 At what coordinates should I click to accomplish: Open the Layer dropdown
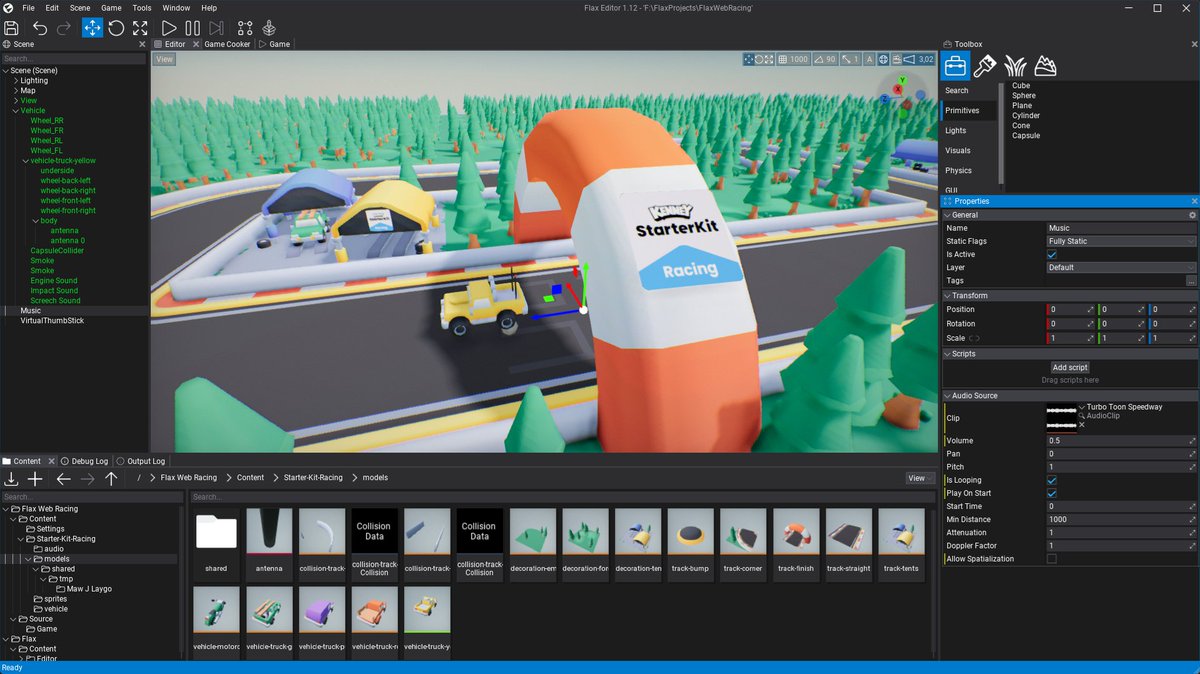(x=1121, y=267)
